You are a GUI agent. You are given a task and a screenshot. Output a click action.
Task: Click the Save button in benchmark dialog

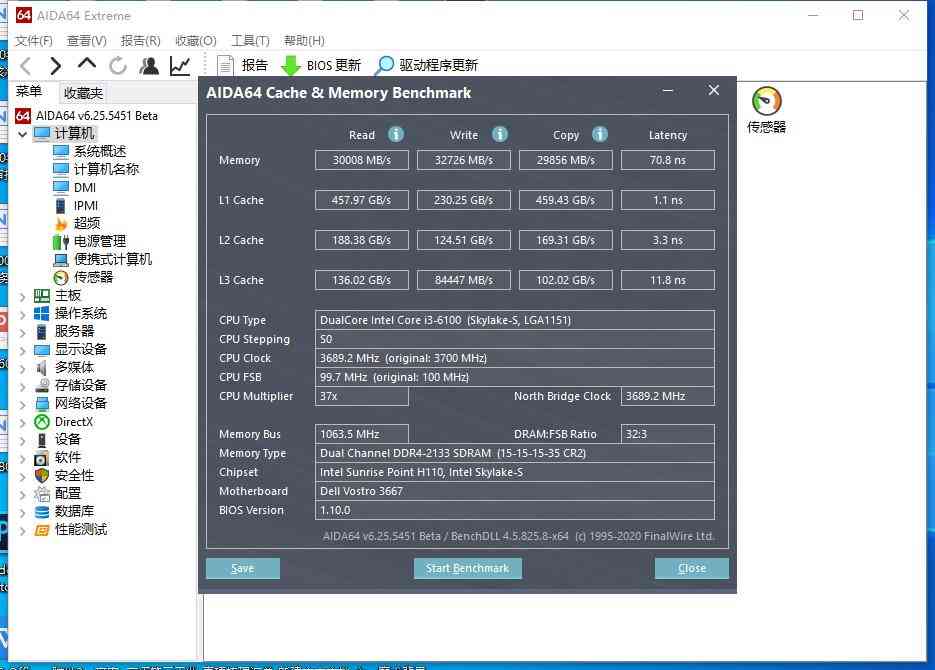[x=242, y=568]
